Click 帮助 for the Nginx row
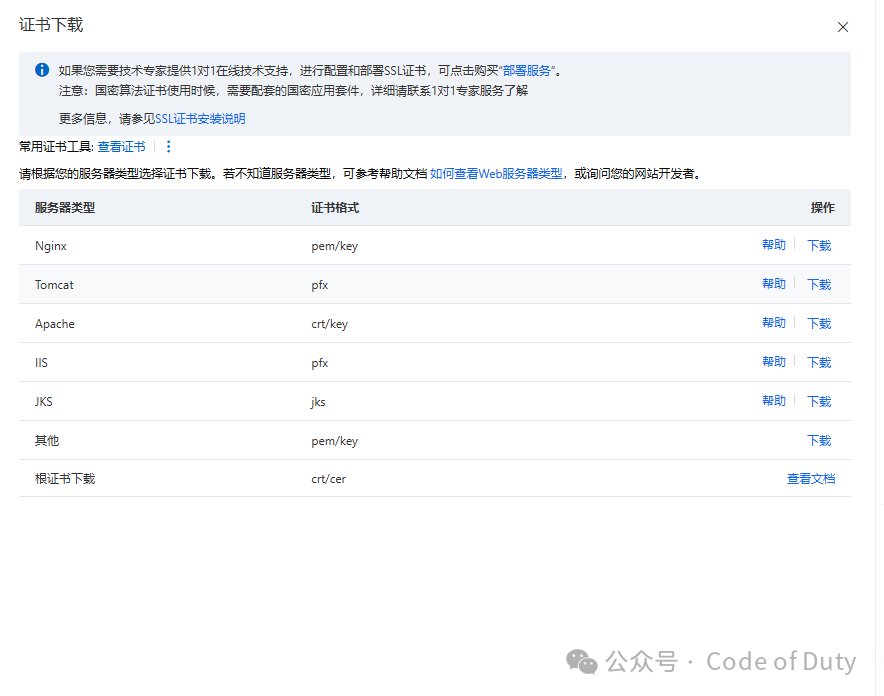This screenshot has height=696, width=884. [x=774, y=245]
